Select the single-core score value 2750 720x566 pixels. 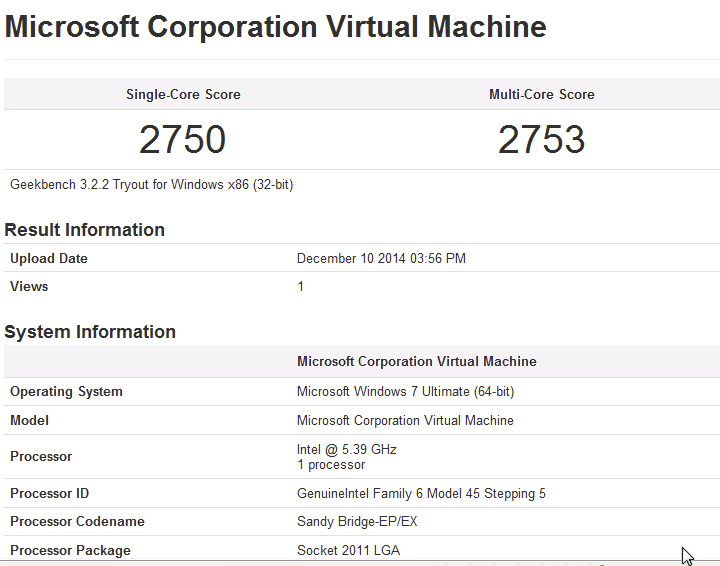click(x=183, y=140)
